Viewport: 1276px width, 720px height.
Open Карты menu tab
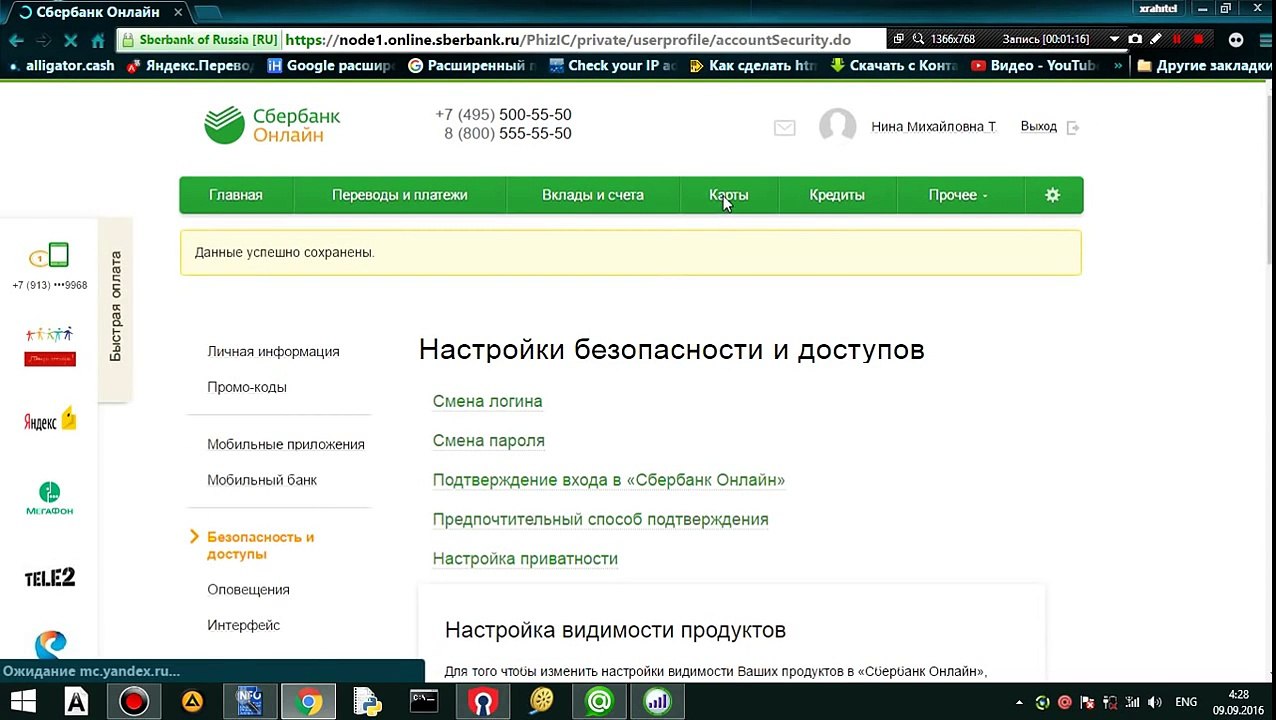[x=728, y=195]
